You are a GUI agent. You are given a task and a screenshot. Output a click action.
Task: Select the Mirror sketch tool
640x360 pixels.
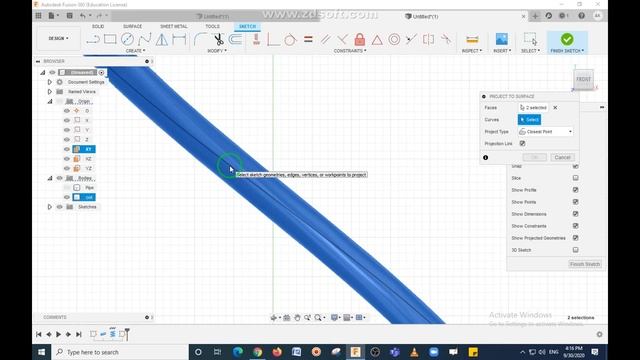click(x=162, y=39)
